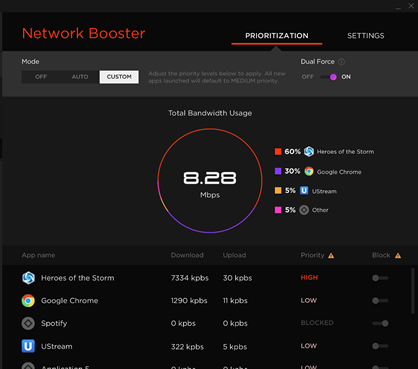Toggle the Dual Force switch

329,77
